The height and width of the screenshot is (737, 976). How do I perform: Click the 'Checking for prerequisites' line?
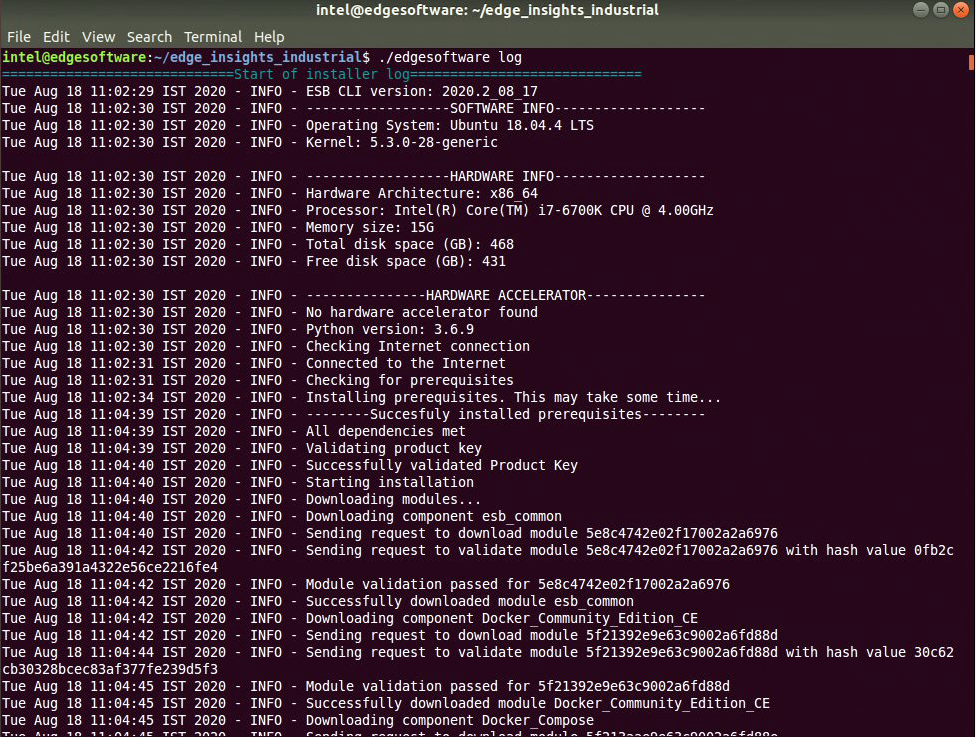258,380
